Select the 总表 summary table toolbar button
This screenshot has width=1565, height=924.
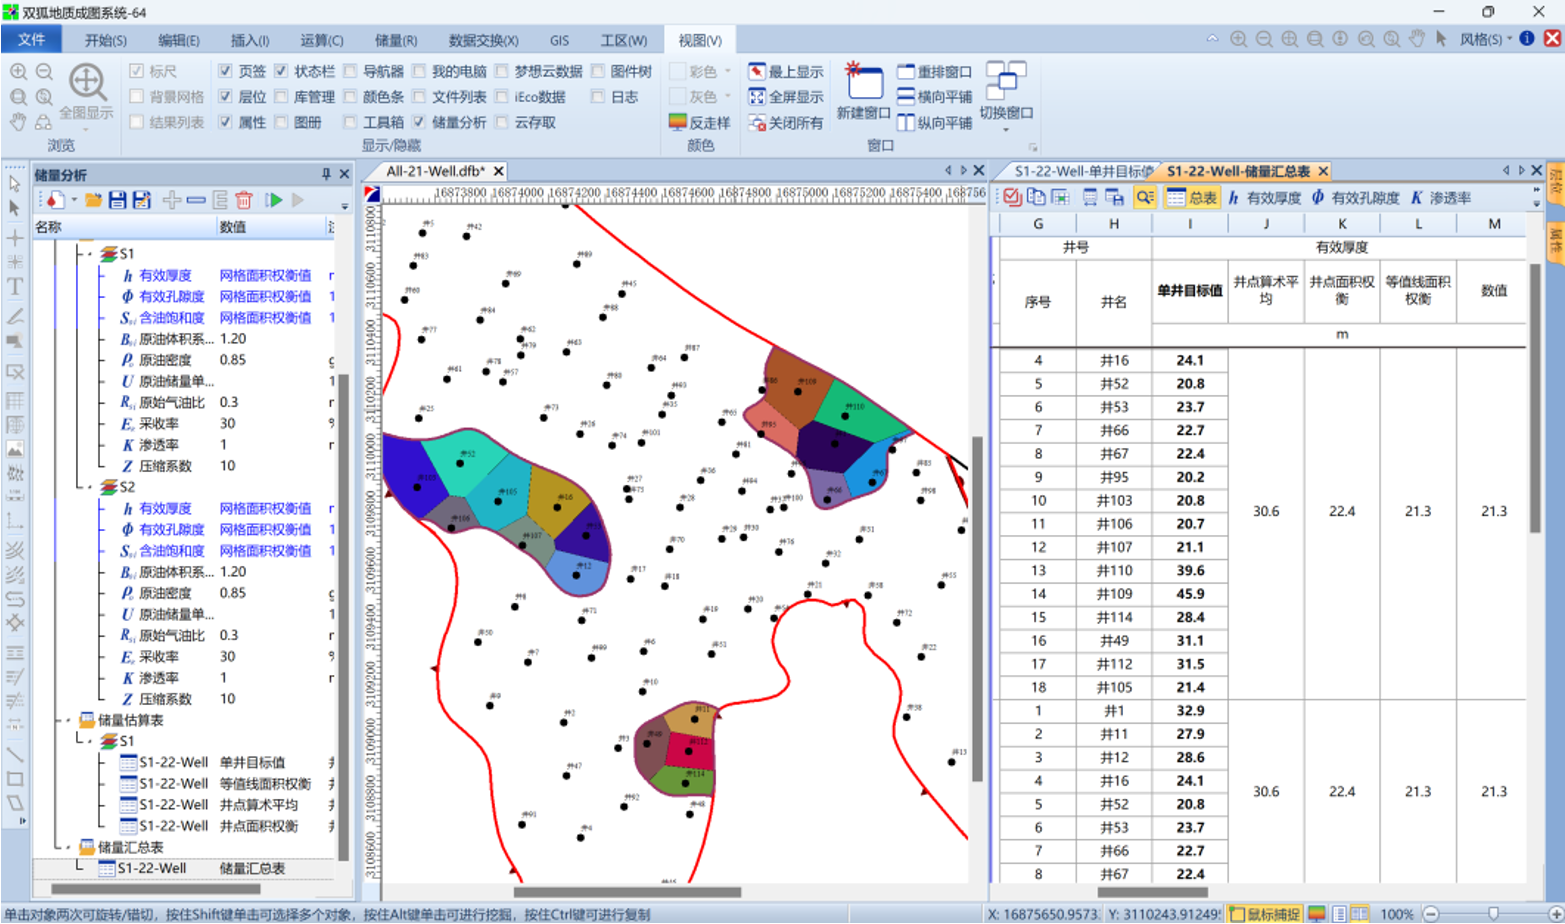coord(1192,198)
